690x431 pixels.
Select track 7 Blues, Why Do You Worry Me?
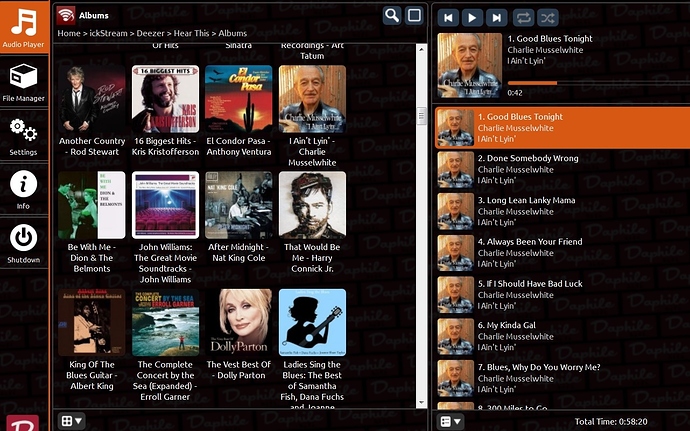coord(562,378)
